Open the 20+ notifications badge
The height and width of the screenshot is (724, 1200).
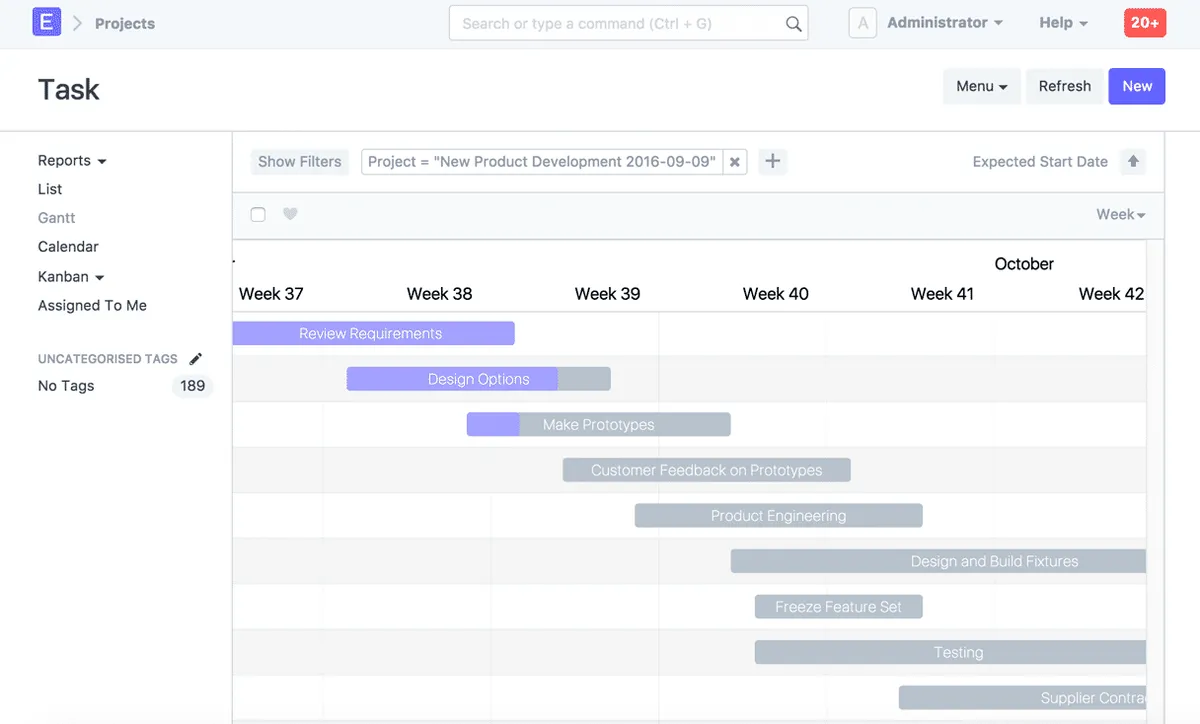1145,23
